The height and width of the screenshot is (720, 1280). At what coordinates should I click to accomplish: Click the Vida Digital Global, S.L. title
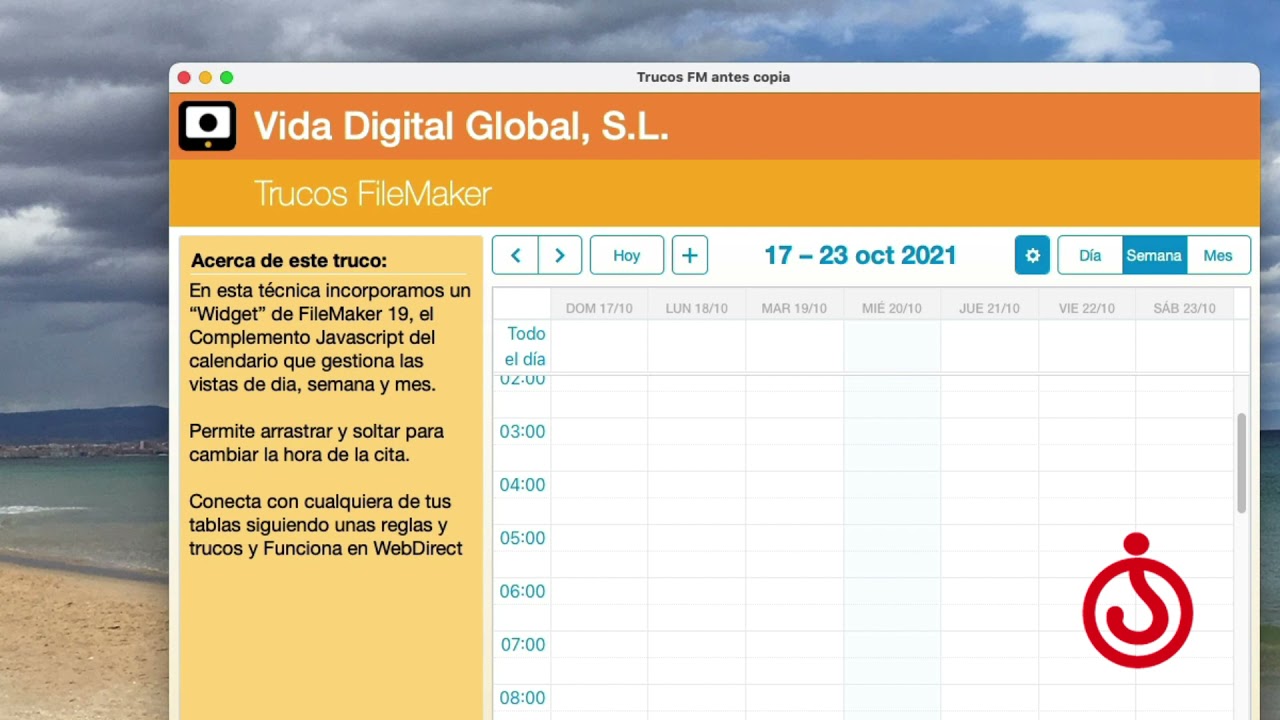pyautogui.click(x=461, y=126)
